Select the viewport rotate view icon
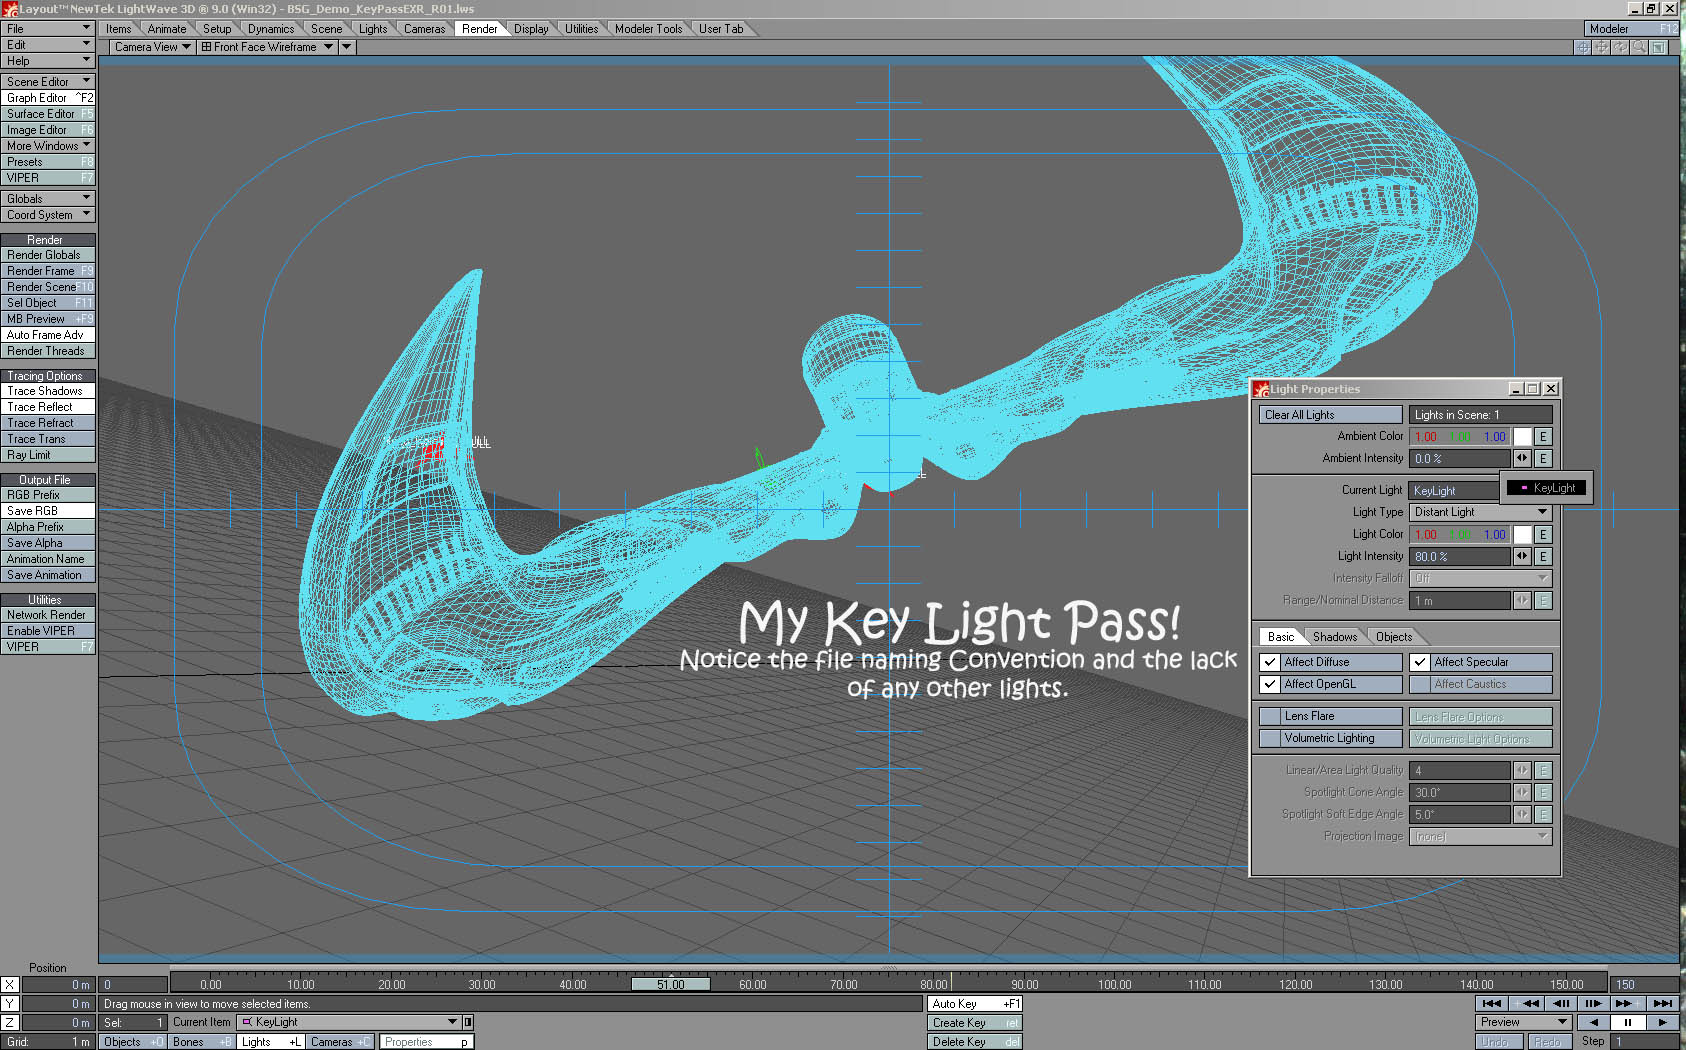The height and width of the screenshot is (1050, 1686). pos(1621,47)
